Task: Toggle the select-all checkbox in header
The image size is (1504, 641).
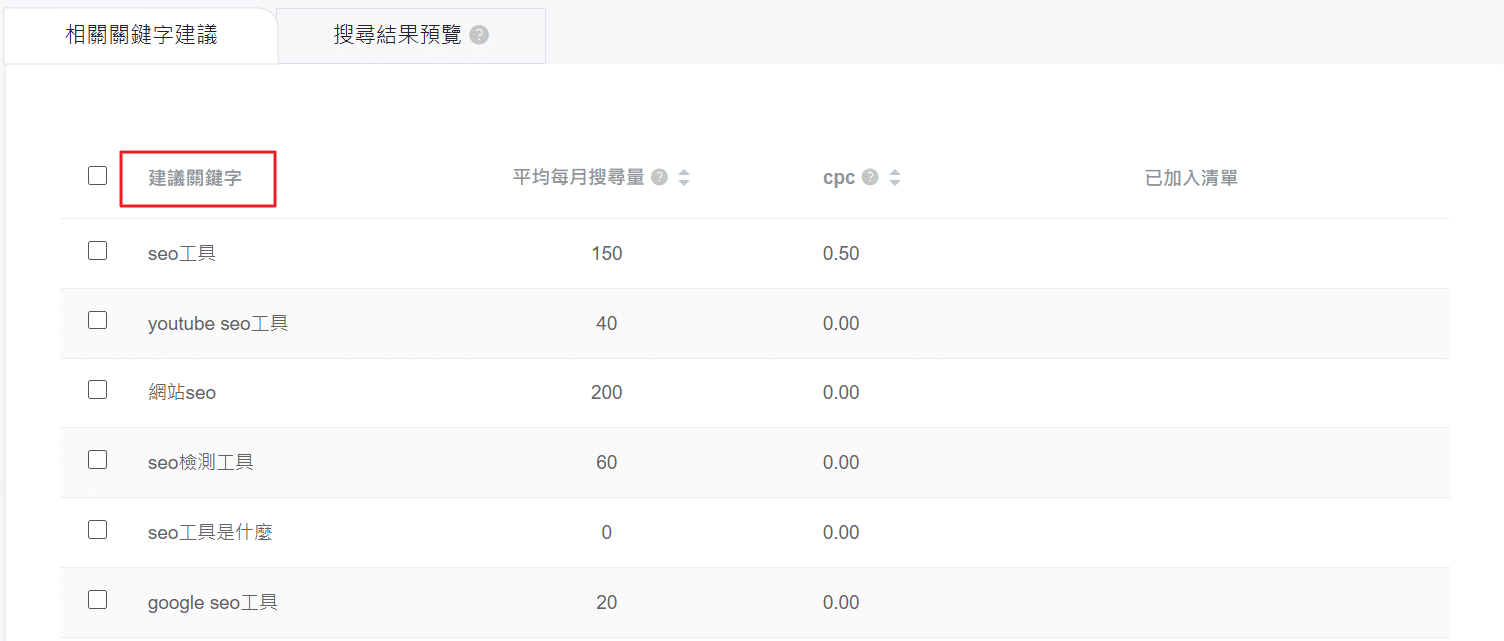Action: [x=97, y=176]
